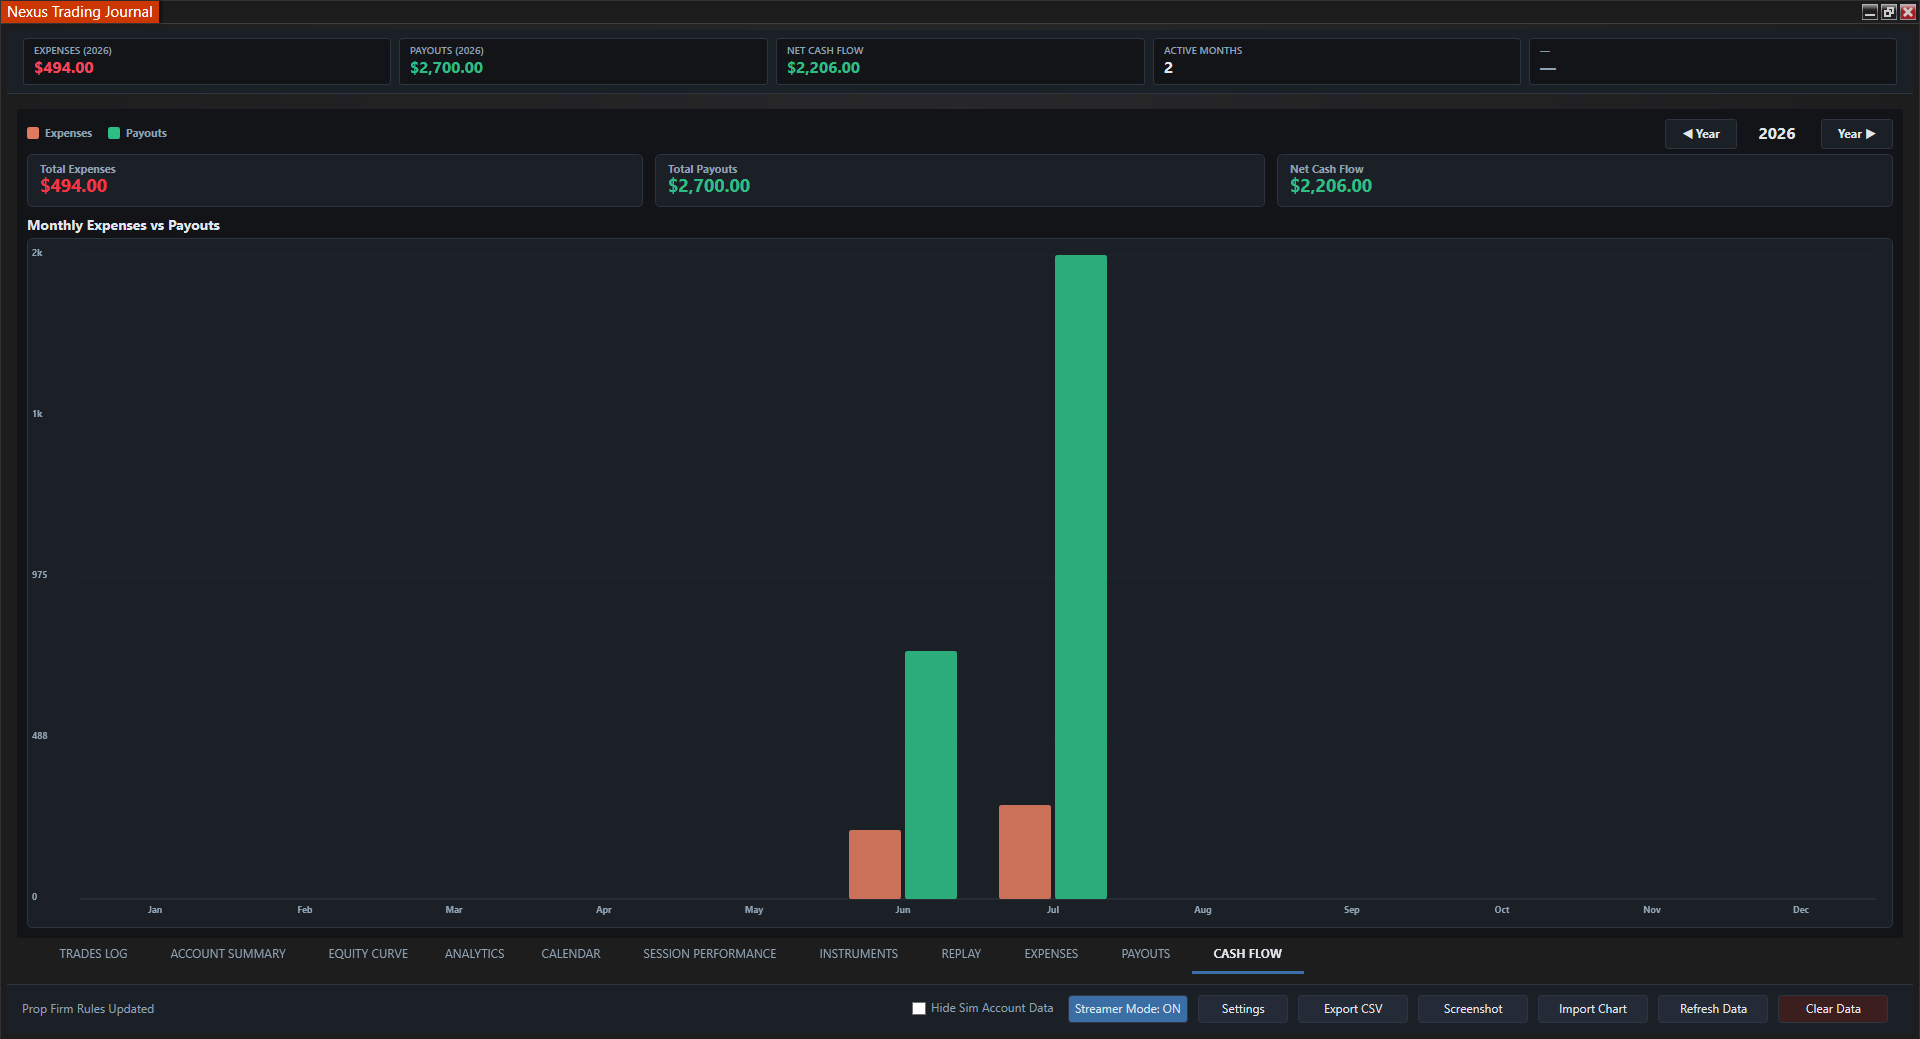Switch to the Trades Log tab
This screenshot has height=1039, width=1920.
93,954
